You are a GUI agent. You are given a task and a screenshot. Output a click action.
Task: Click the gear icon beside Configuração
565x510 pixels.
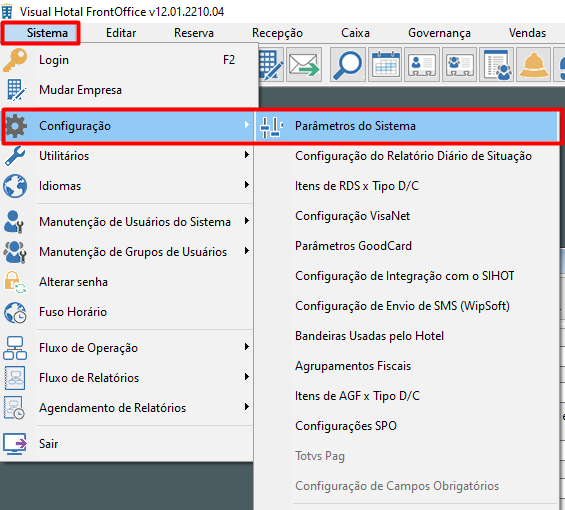[15, 126]
